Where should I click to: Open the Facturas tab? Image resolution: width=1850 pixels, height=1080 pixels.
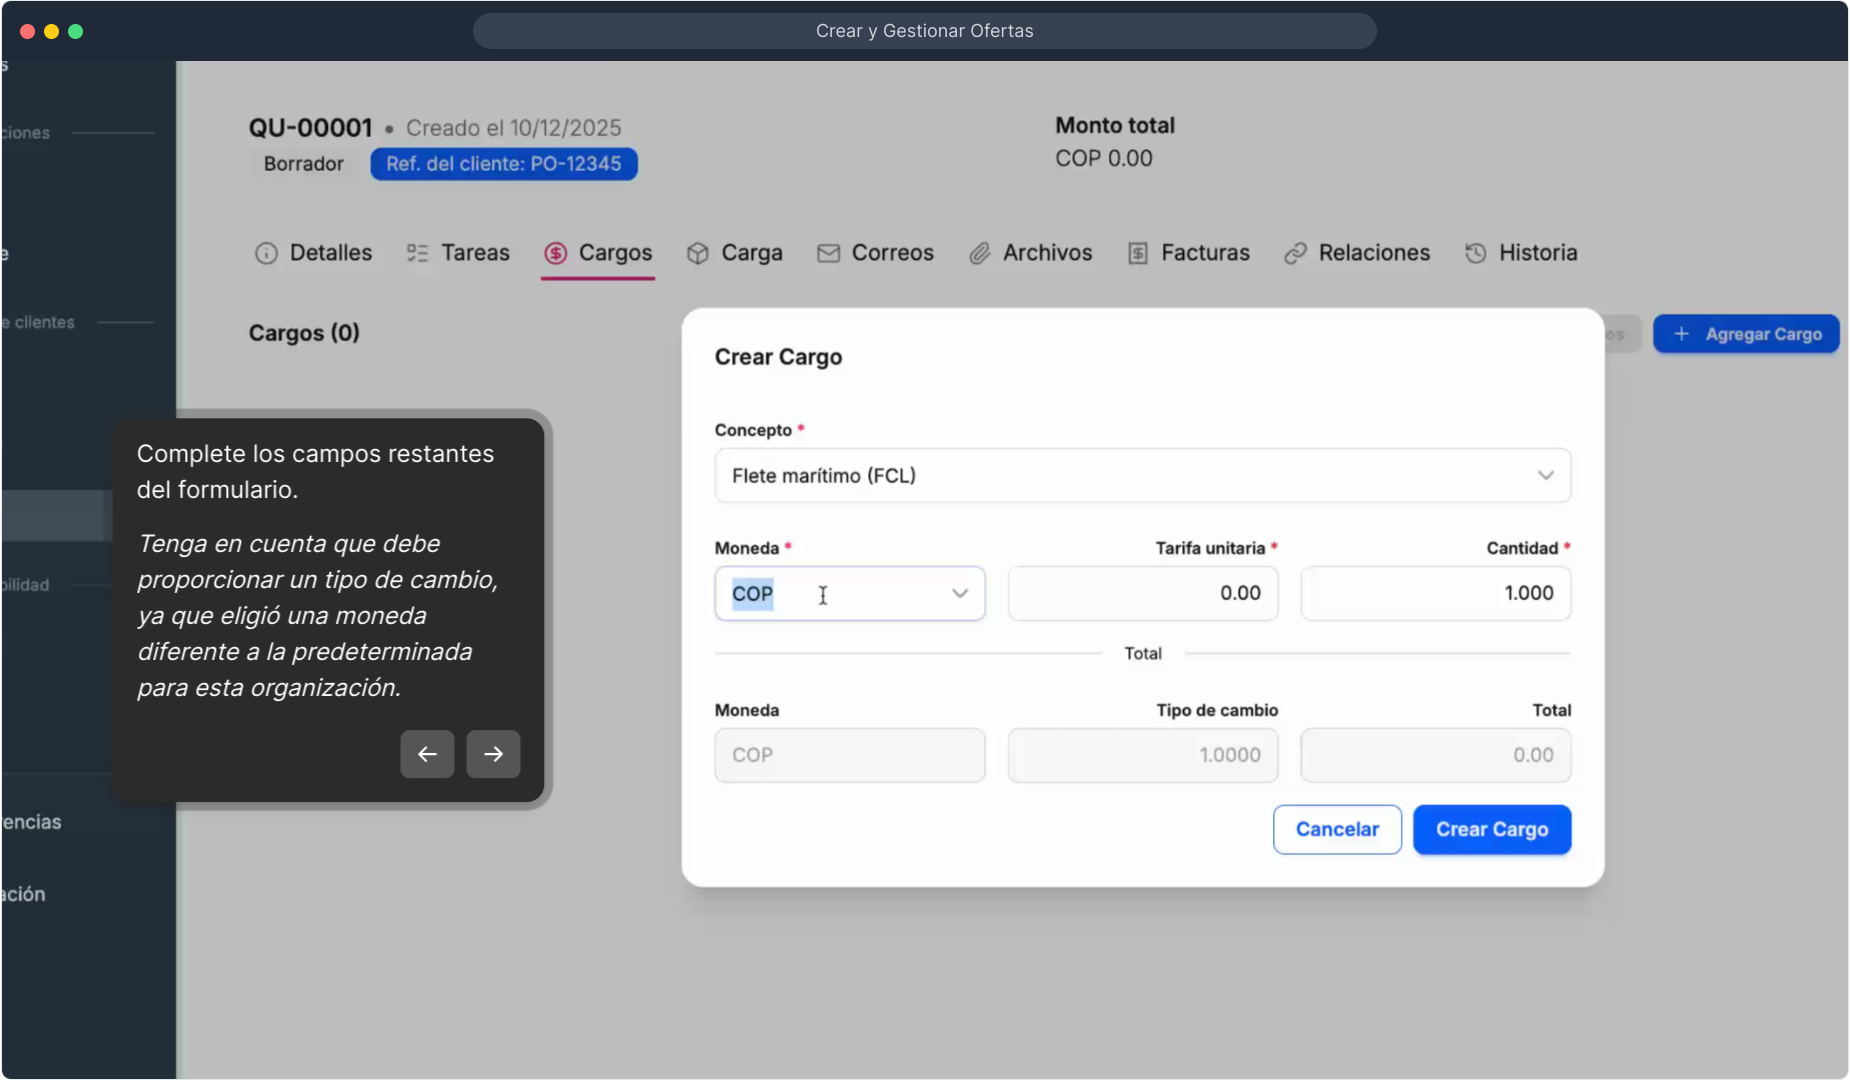coord(1204,253)
